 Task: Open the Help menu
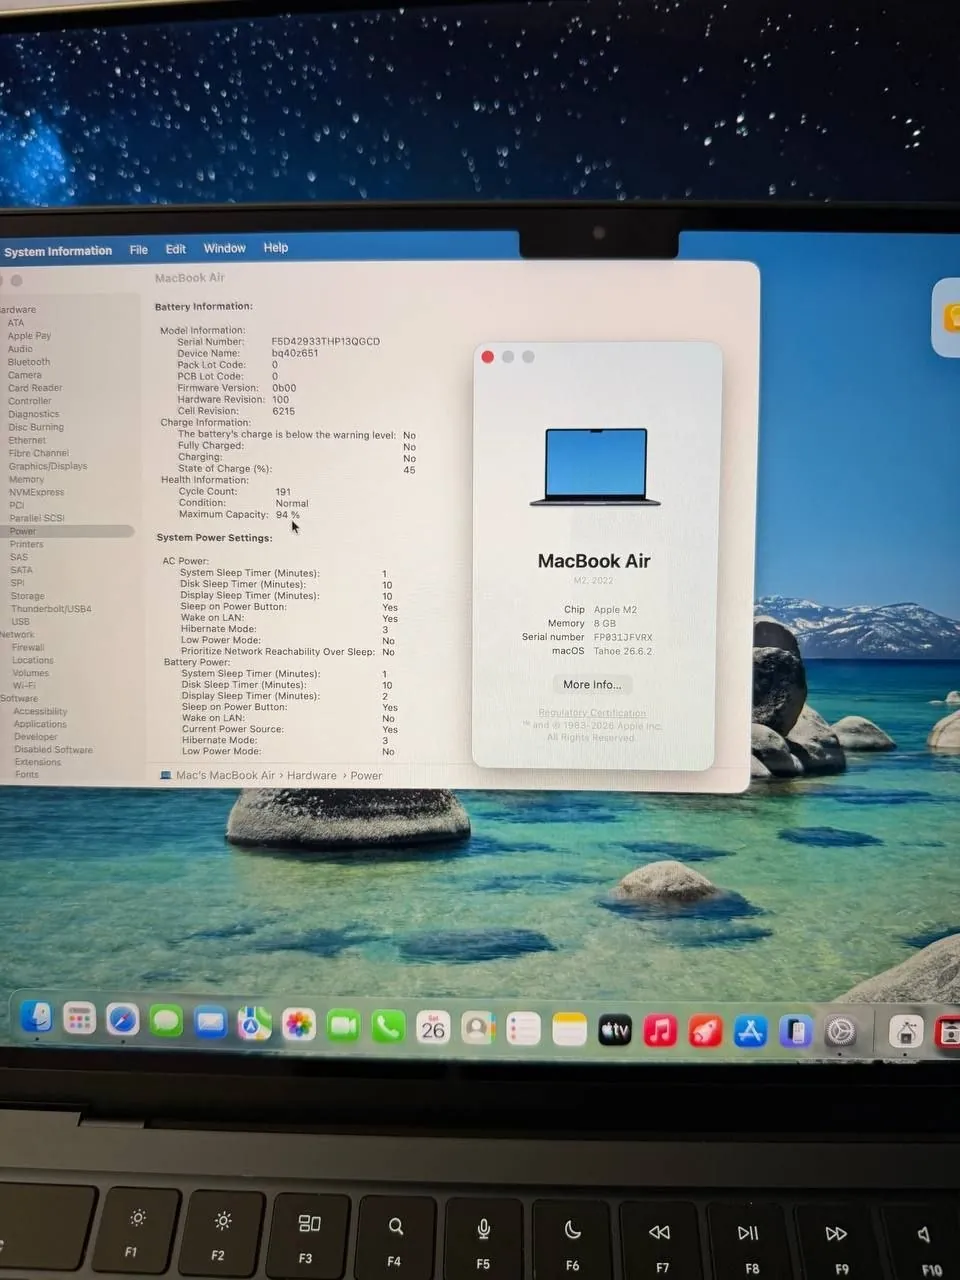[x=276, y=247]
